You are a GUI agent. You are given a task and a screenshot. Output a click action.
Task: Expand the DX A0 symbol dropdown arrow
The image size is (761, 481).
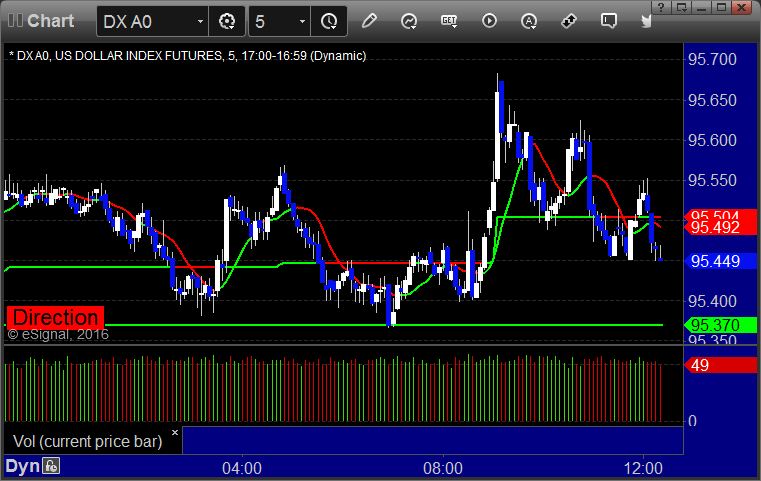[x=200, y=21]
